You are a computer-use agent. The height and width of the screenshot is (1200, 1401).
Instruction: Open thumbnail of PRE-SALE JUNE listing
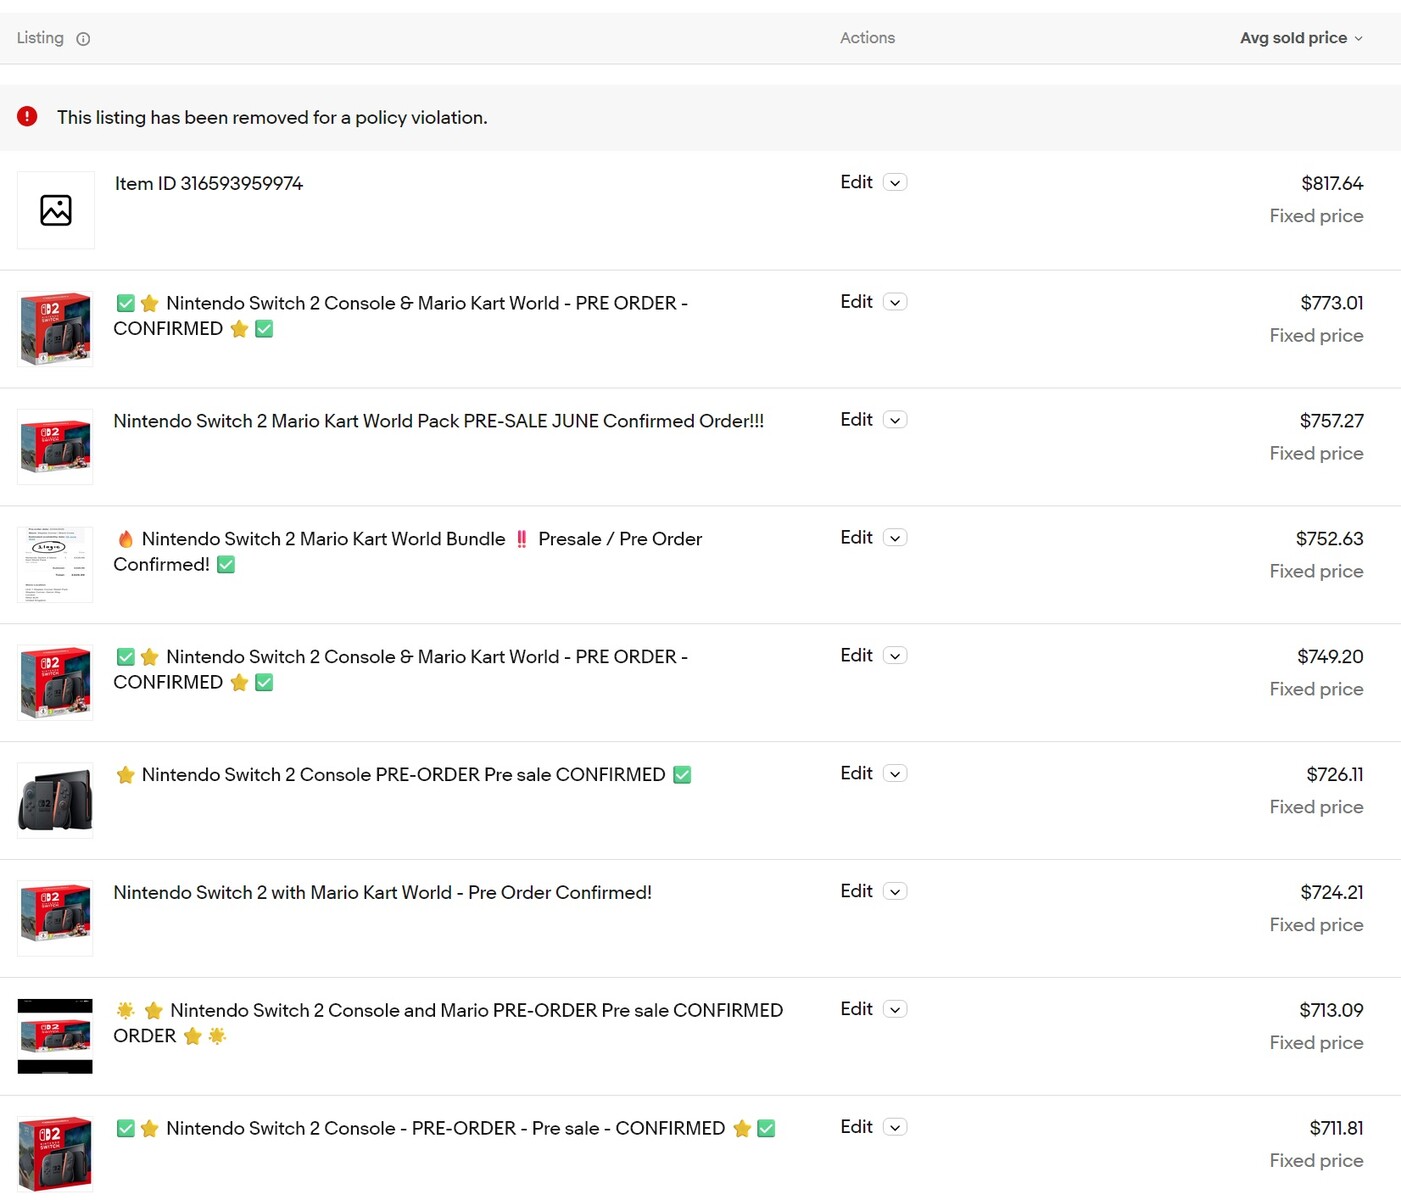[56, 447]
